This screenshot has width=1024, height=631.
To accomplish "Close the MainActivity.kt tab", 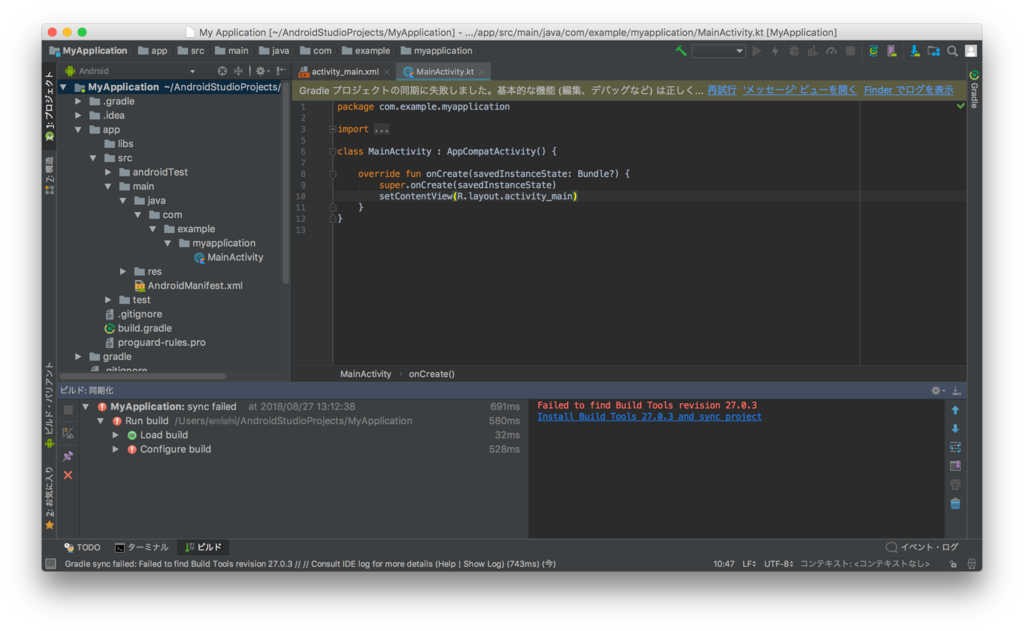I will [x=482, y=72].
